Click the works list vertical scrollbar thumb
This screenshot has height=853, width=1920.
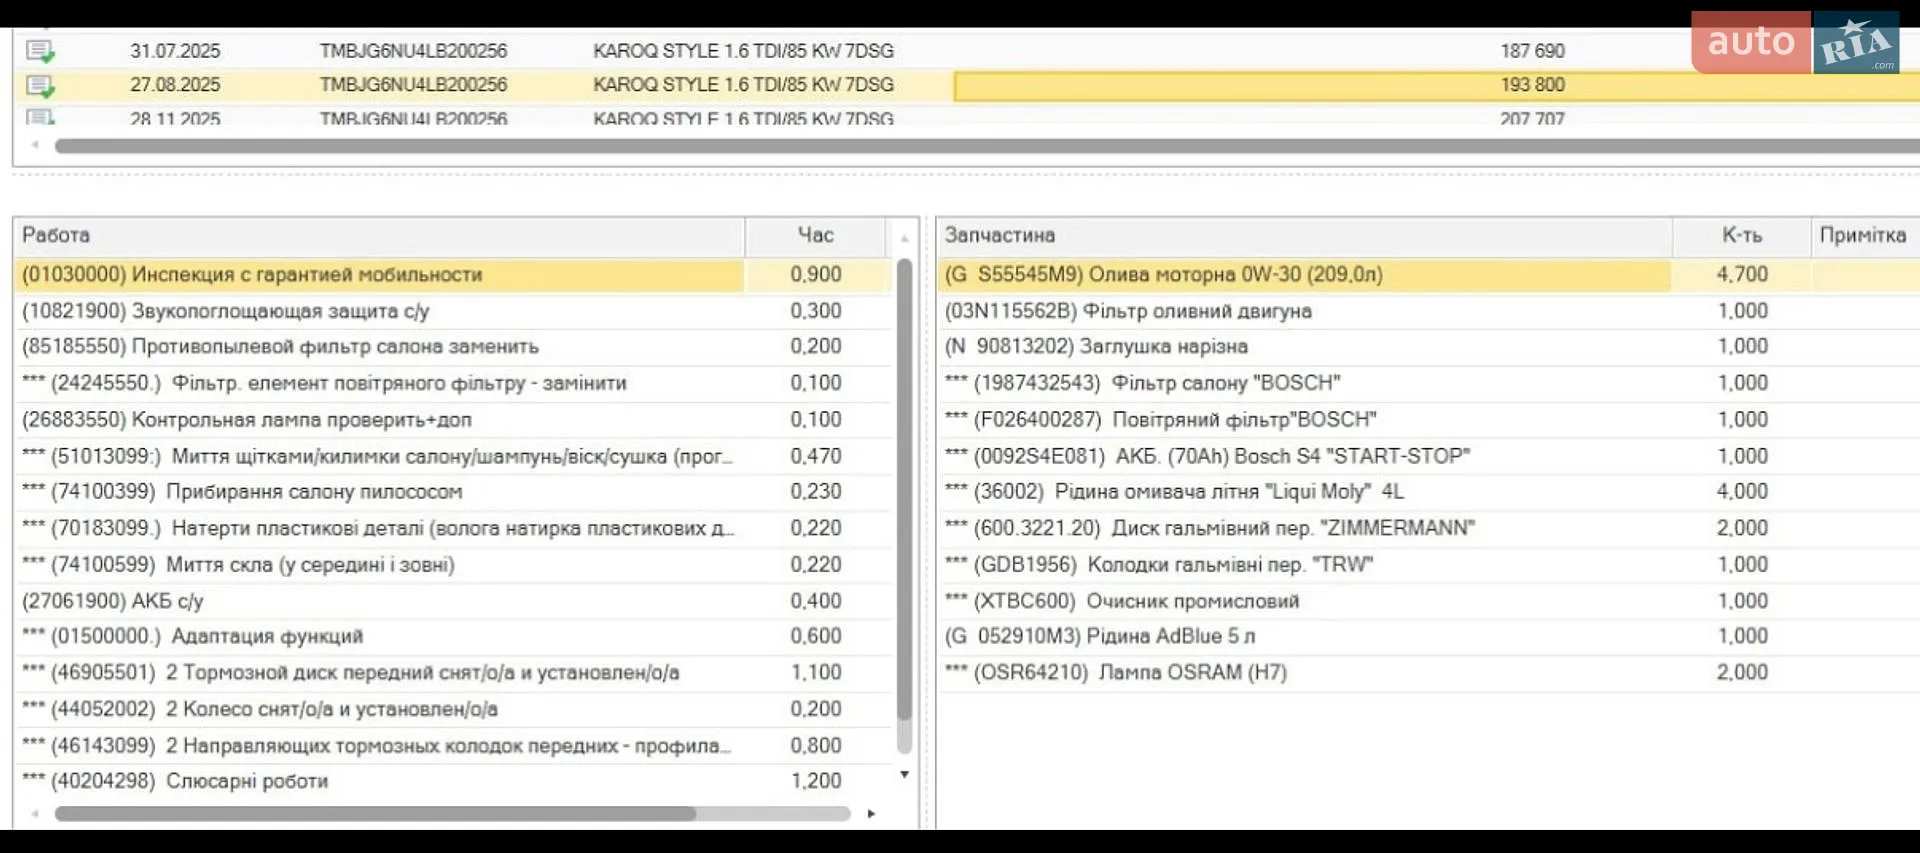(x=904, y=490)
